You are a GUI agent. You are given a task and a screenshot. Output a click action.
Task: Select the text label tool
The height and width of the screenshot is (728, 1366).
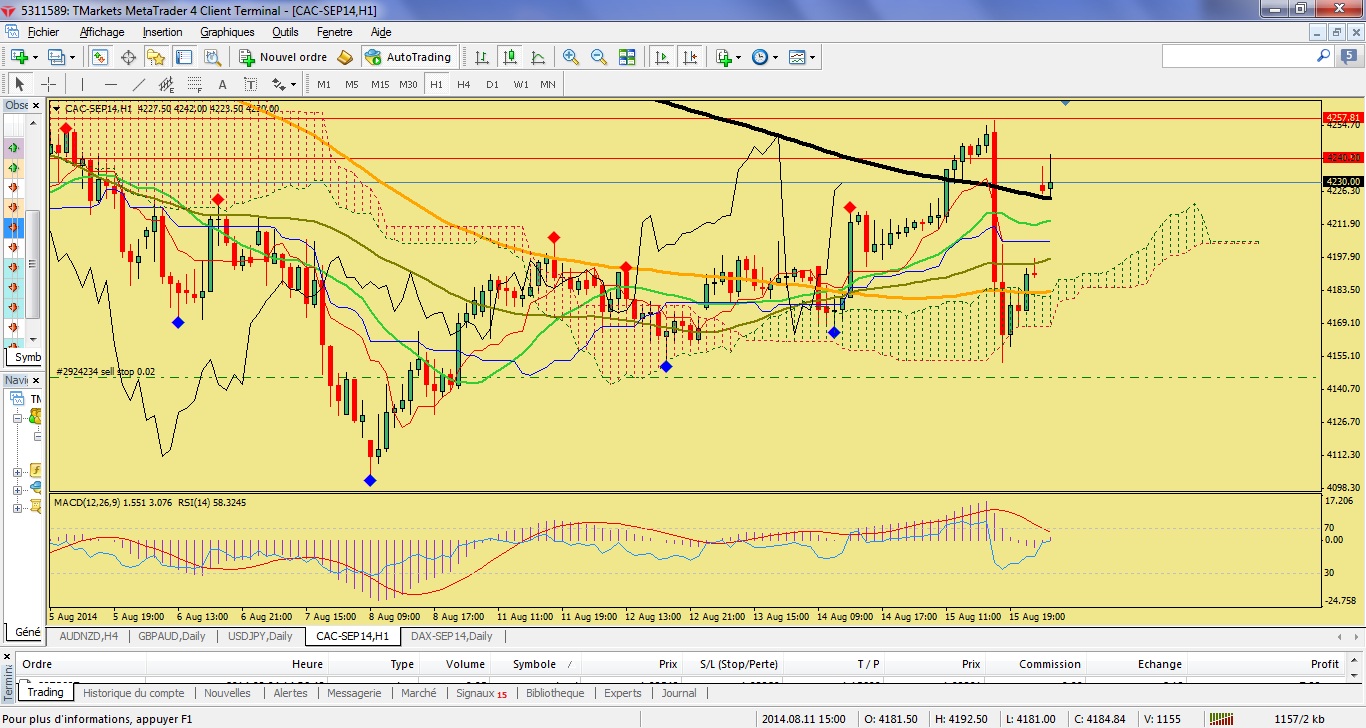(250, 84)
